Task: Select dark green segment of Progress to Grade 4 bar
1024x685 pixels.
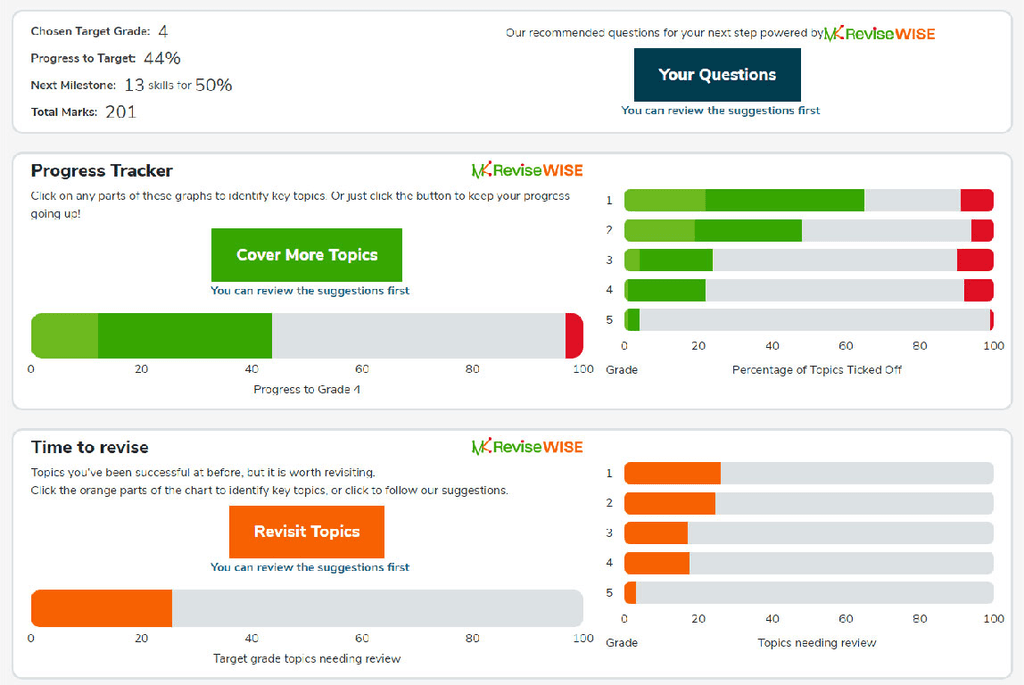Action: click(185, 335)
